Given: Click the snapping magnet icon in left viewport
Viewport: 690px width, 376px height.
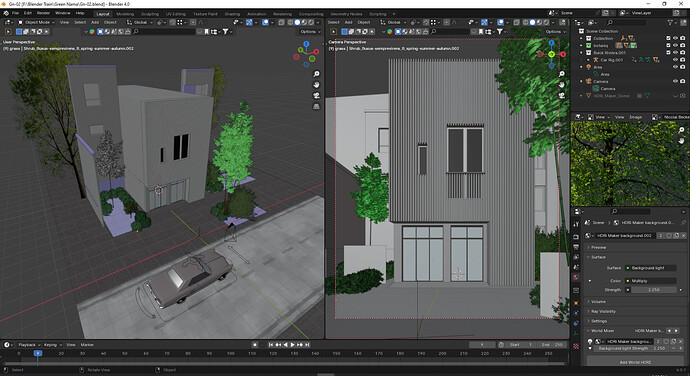Looking at the screenshot, I should [x=172, y=22].
